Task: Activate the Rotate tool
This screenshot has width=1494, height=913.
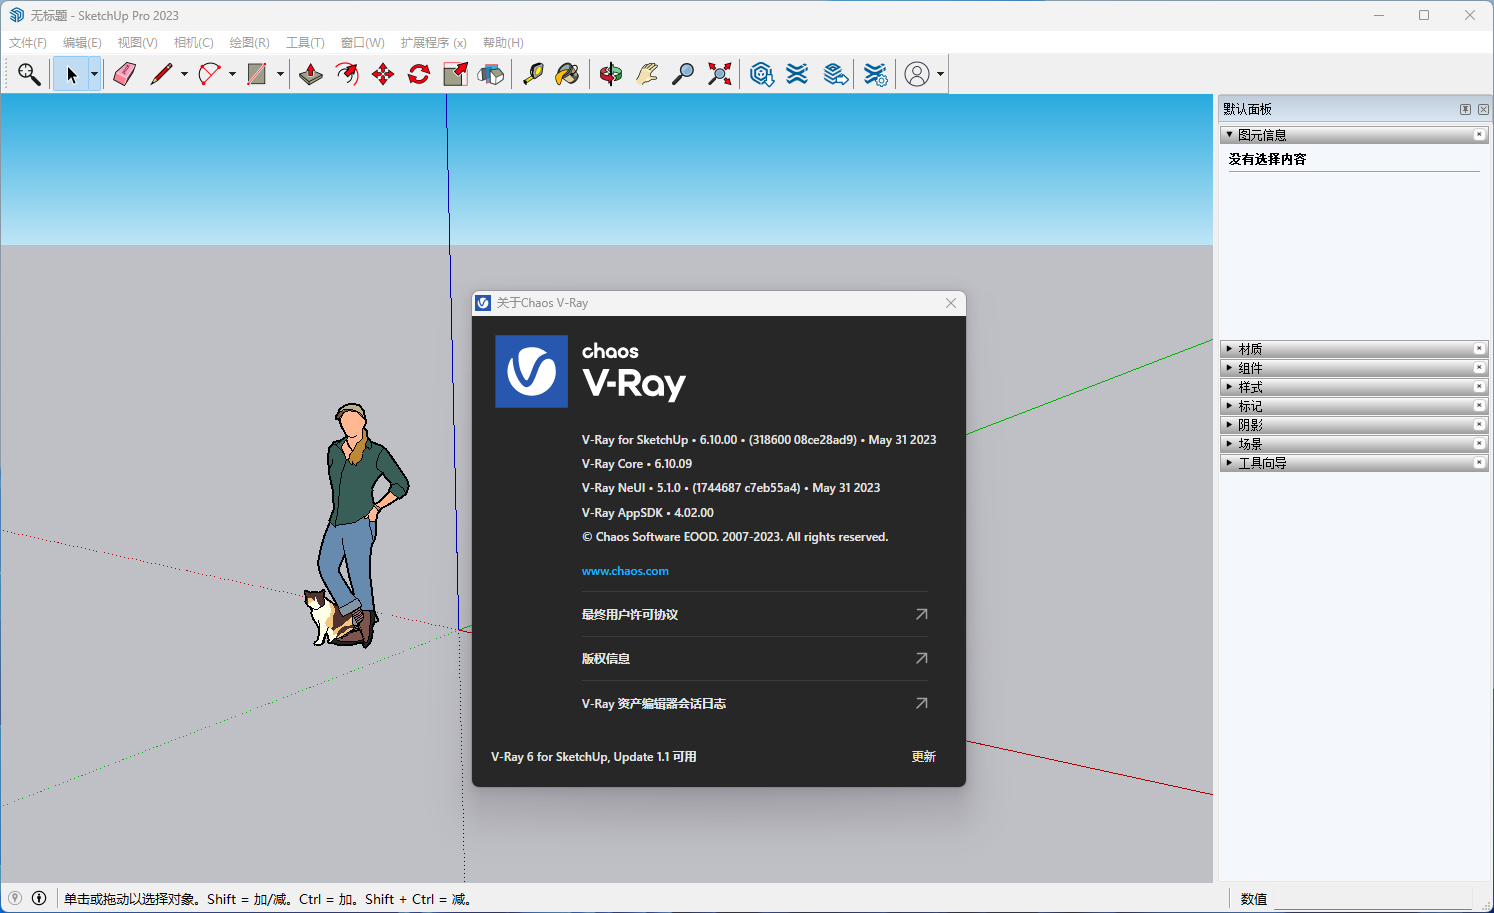Action: click(419, 74)
